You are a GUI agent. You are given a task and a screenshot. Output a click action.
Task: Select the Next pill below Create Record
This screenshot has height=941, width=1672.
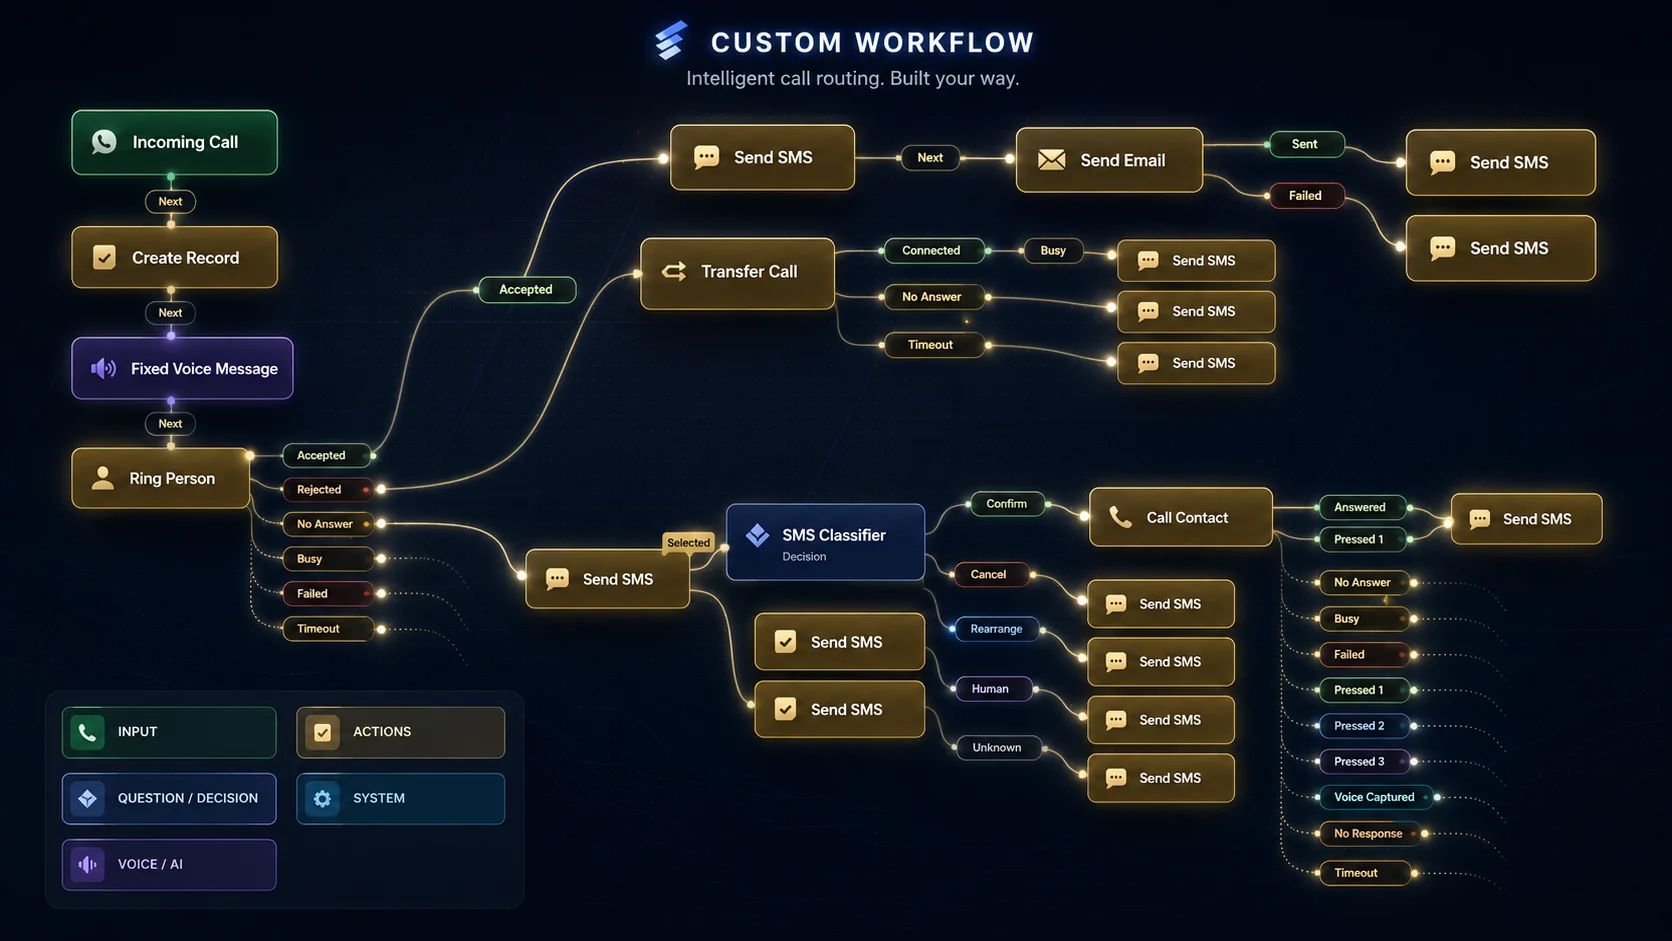[x=170, y=313]
